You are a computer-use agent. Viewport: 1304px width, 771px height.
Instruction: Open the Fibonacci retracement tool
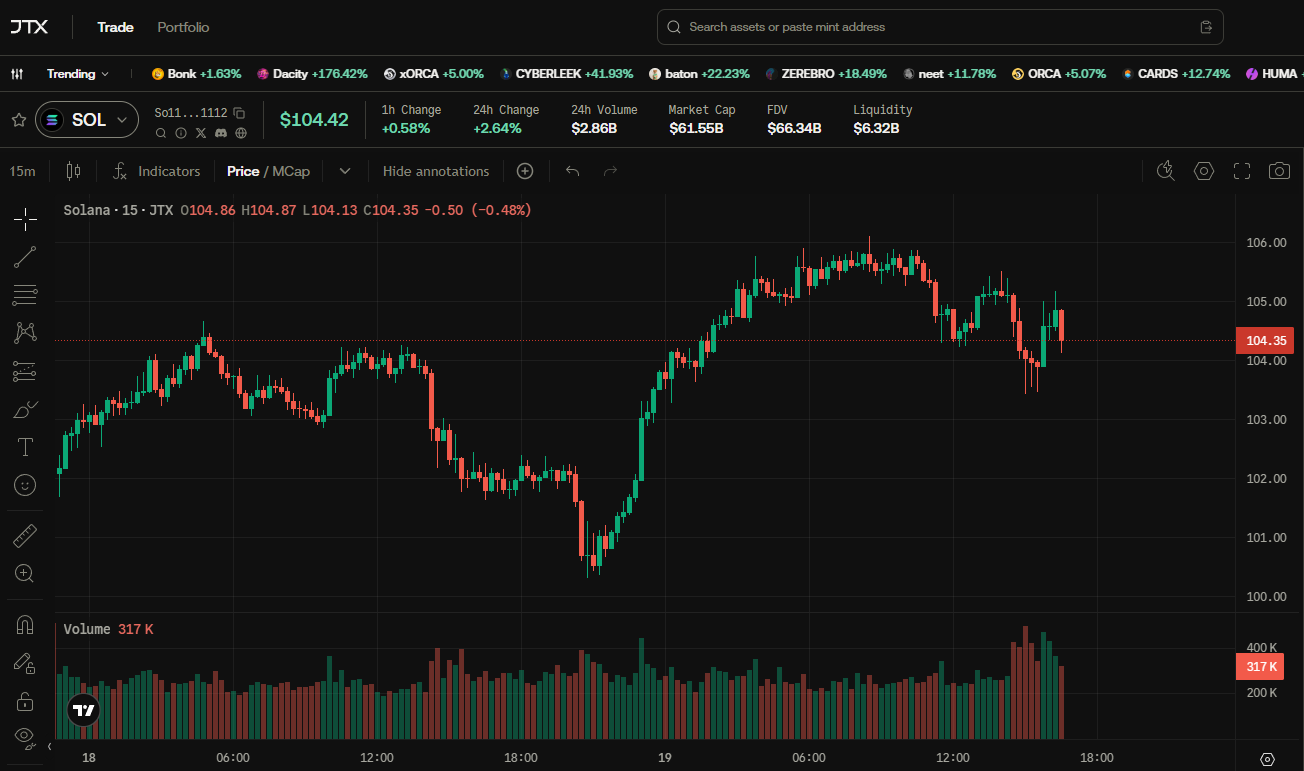point(25,295)
